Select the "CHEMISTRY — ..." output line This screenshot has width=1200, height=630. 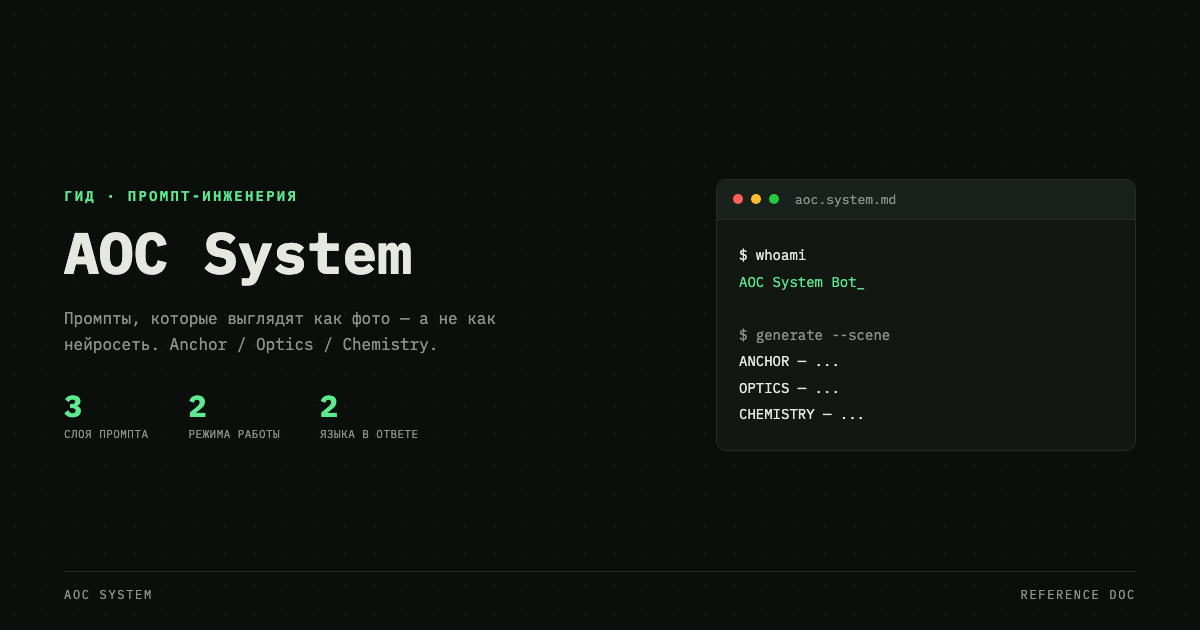[x=801, y=414]
